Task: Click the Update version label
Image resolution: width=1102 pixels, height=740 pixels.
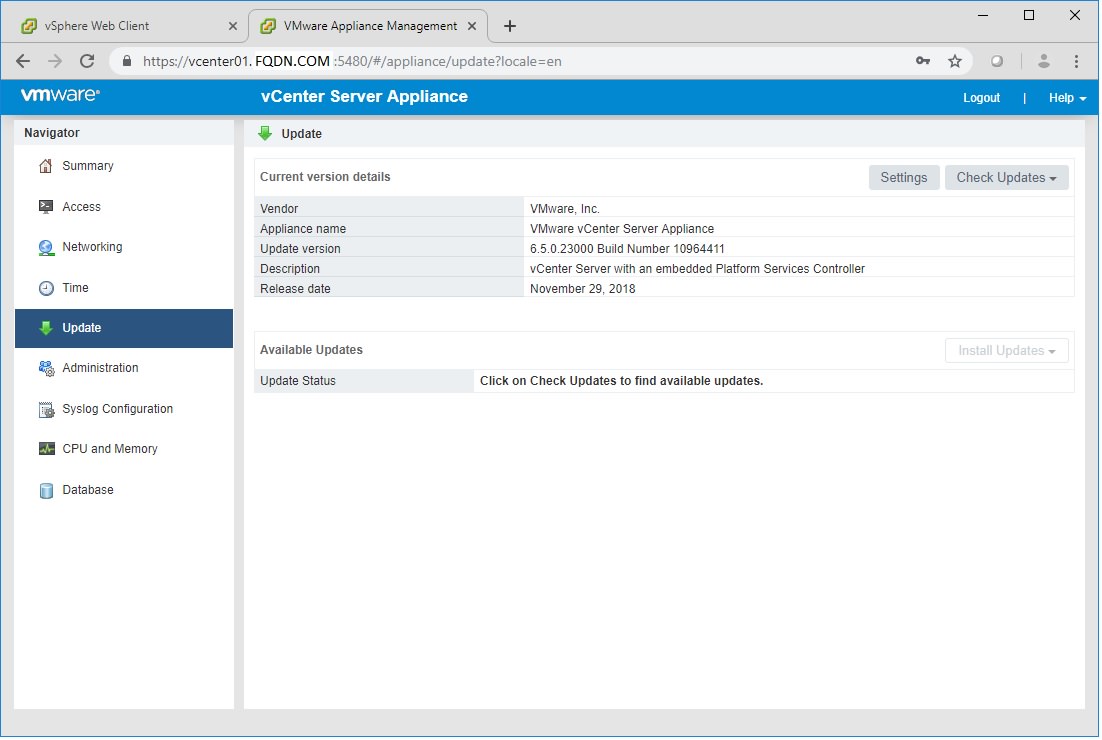Action: click(301, 249)
